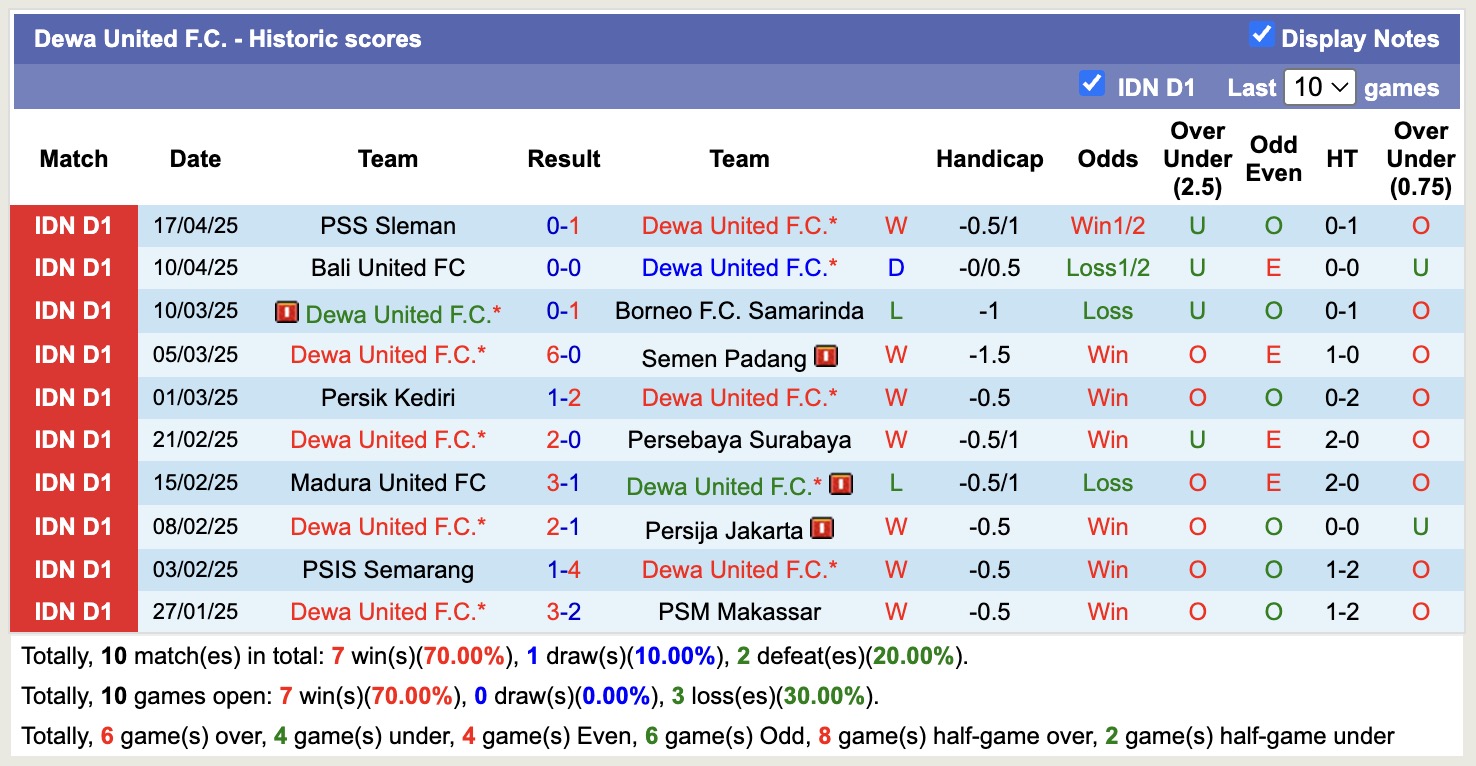
Task: Open the notes icon next to Dewa United in the Madura United row
Action: tap(841, 483)
